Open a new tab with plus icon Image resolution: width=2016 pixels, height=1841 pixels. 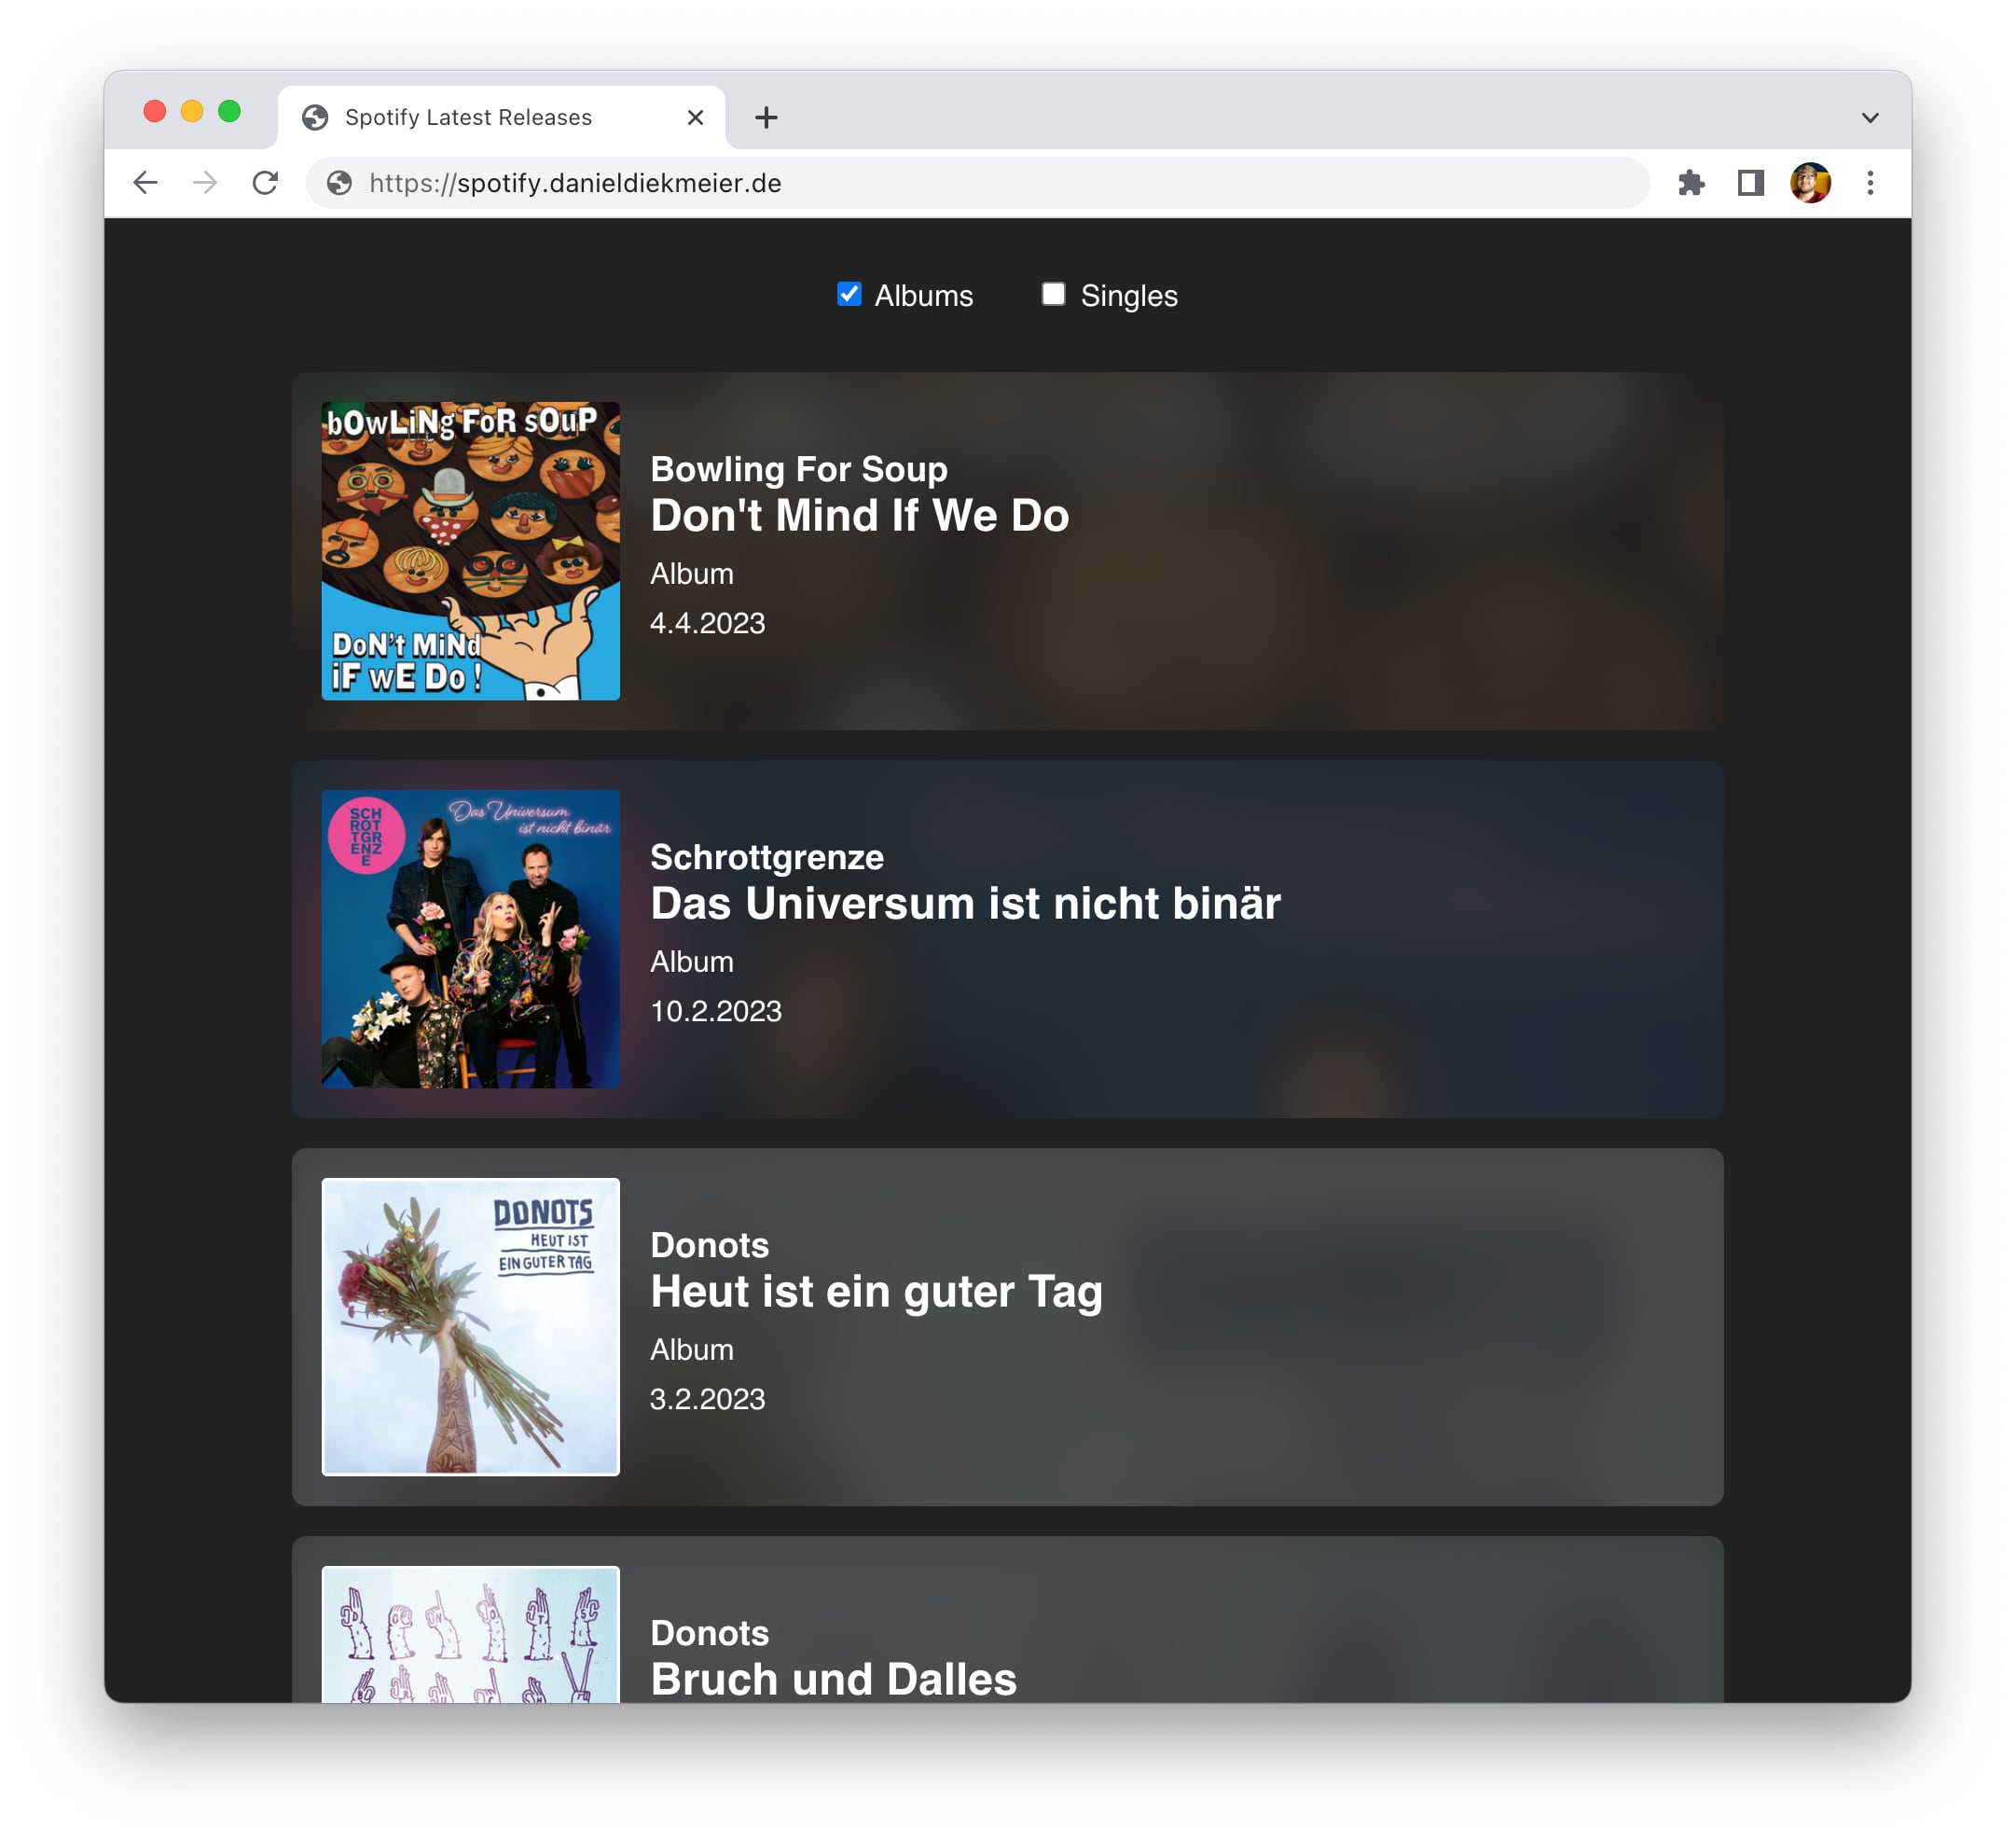(x=766, y=118)
